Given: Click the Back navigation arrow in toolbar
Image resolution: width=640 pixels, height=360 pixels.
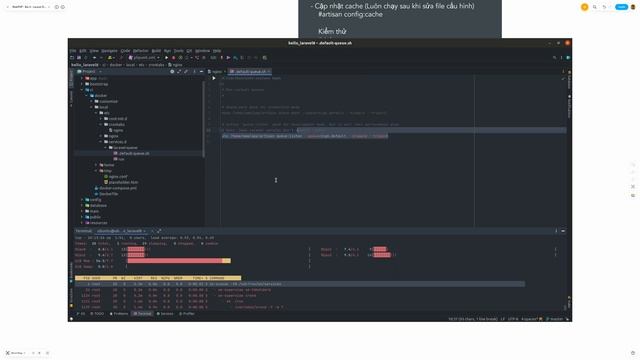Looking at the screenshot, I should click(x=94, y=58).
